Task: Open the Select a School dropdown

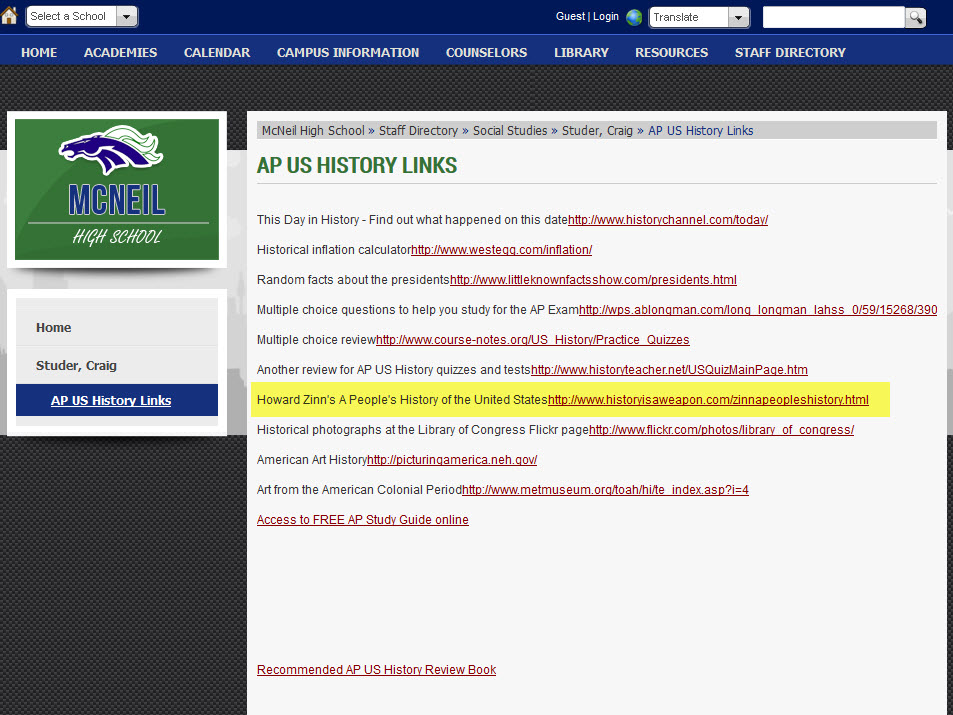Action: [82, 16]
